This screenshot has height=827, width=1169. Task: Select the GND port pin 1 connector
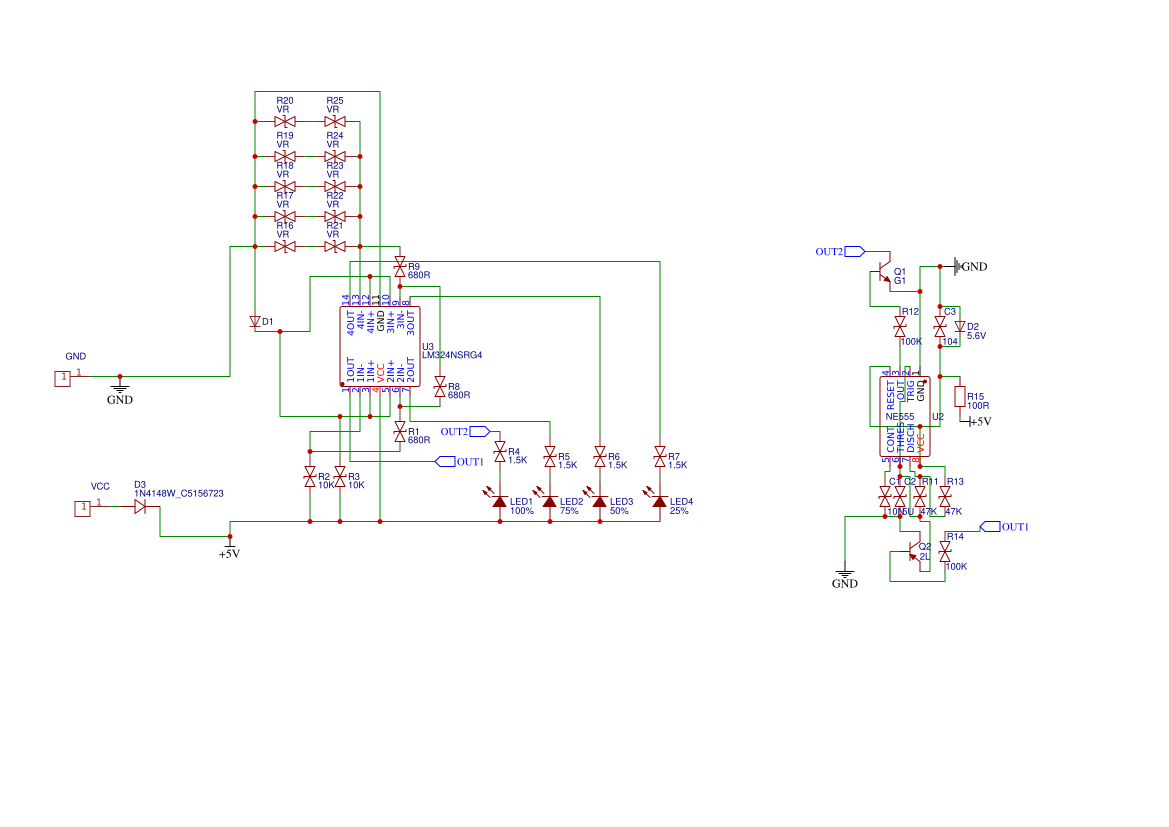(62, 379)
